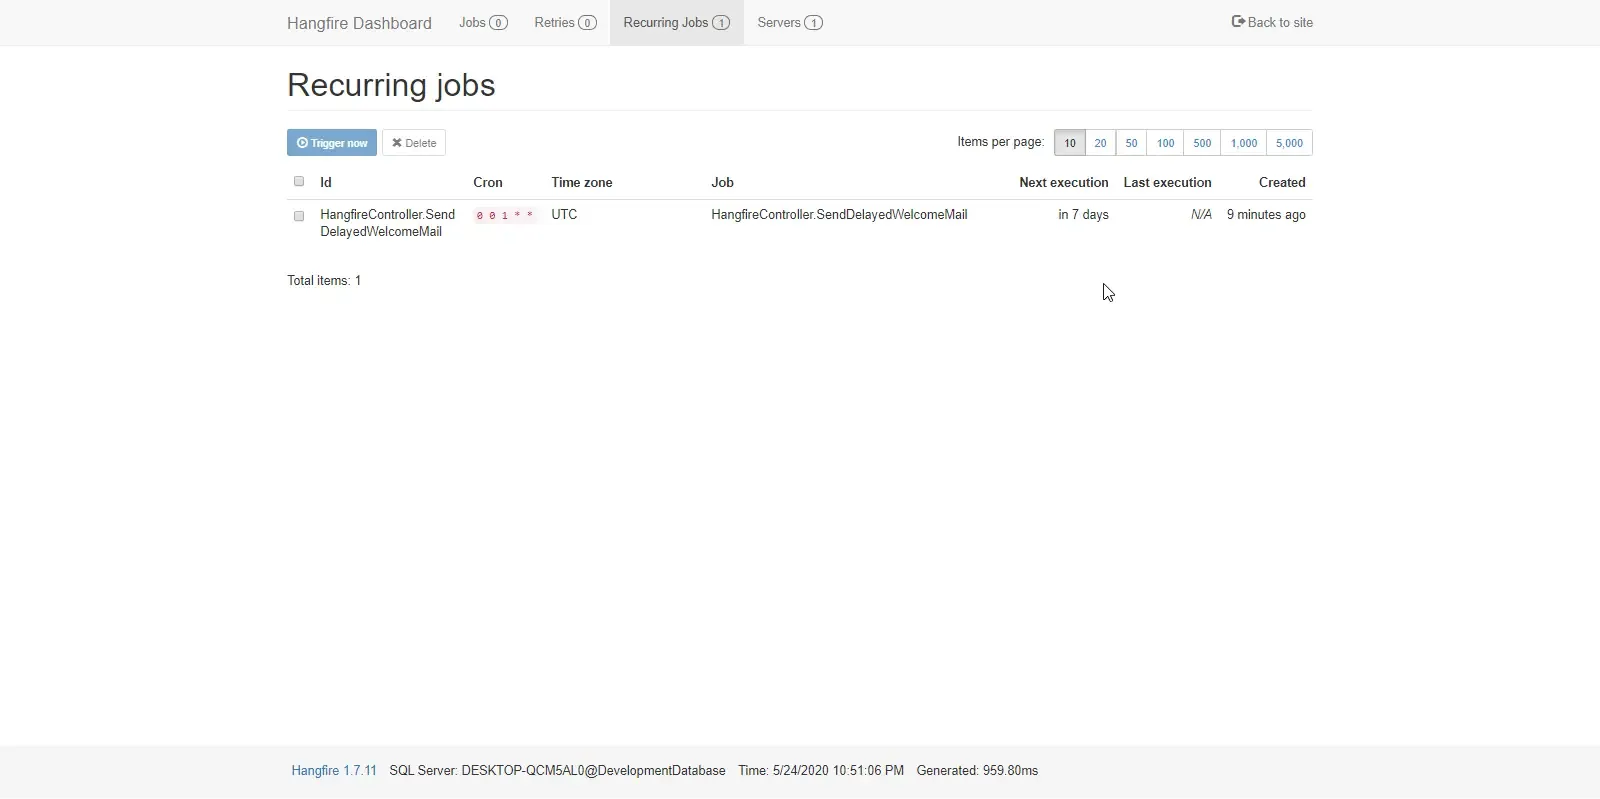
Task: Open the Jobs tab
Action: pos(483,23)
